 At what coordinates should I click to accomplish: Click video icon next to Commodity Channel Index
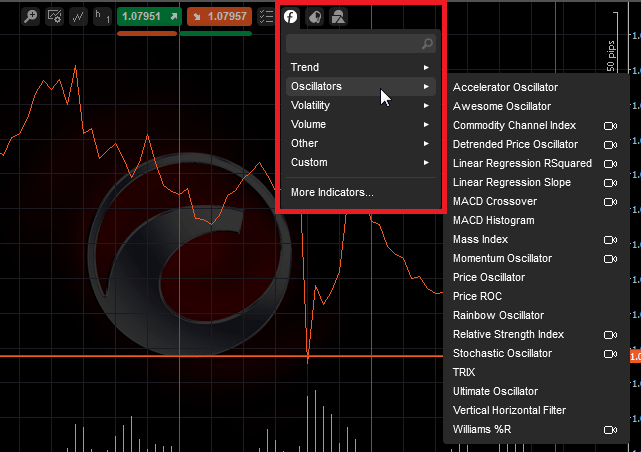pyautogui.click(x=610, y=126)
